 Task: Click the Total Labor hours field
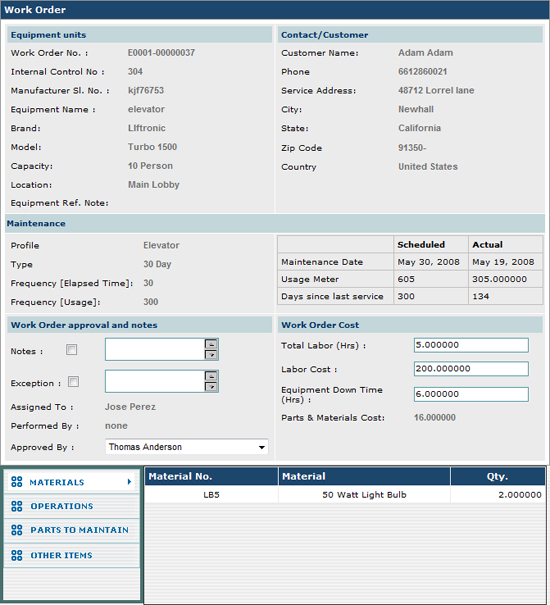(471, 345)
